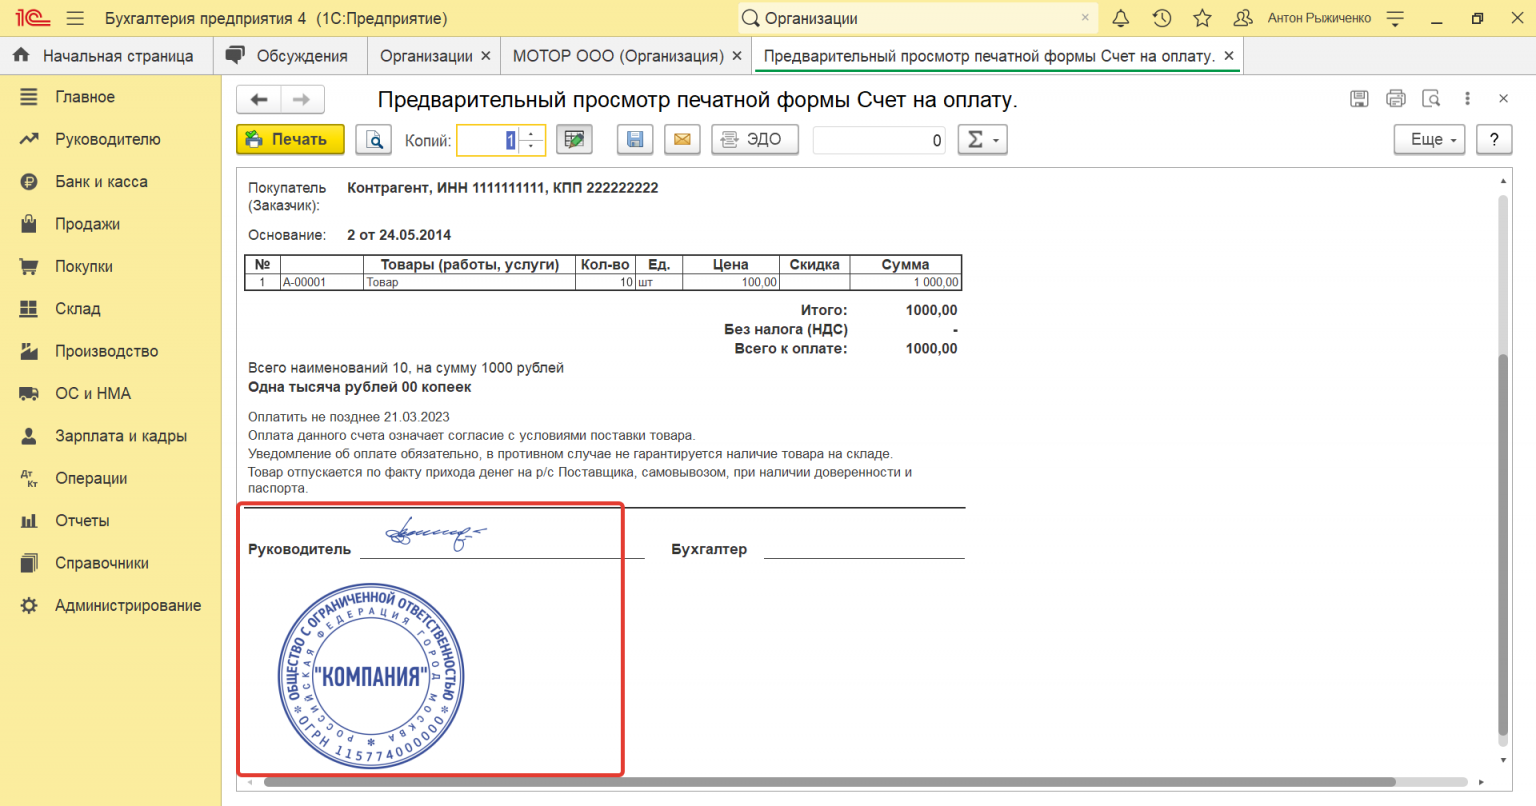Open the Еще dropdown menu
This screenshot has height=806, width=1536.
tap(1429, 140)
